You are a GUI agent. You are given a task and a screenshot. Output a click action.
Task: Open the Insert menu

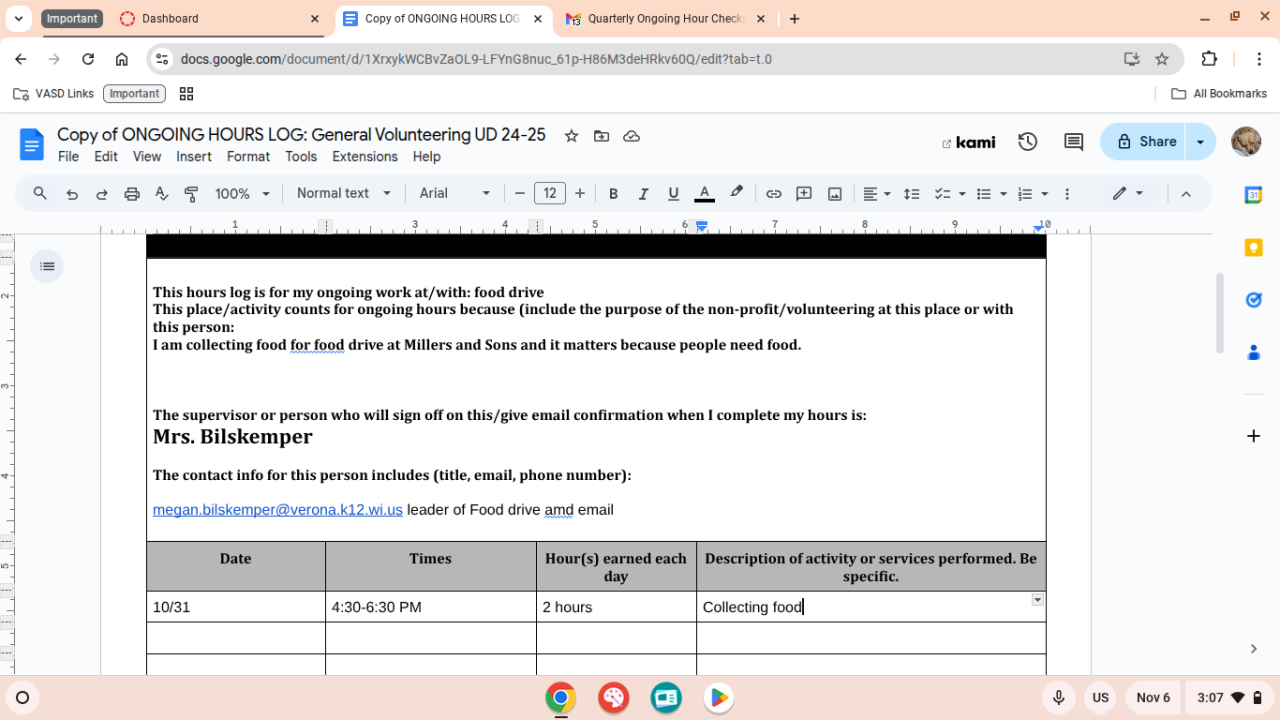pos(194,157)
